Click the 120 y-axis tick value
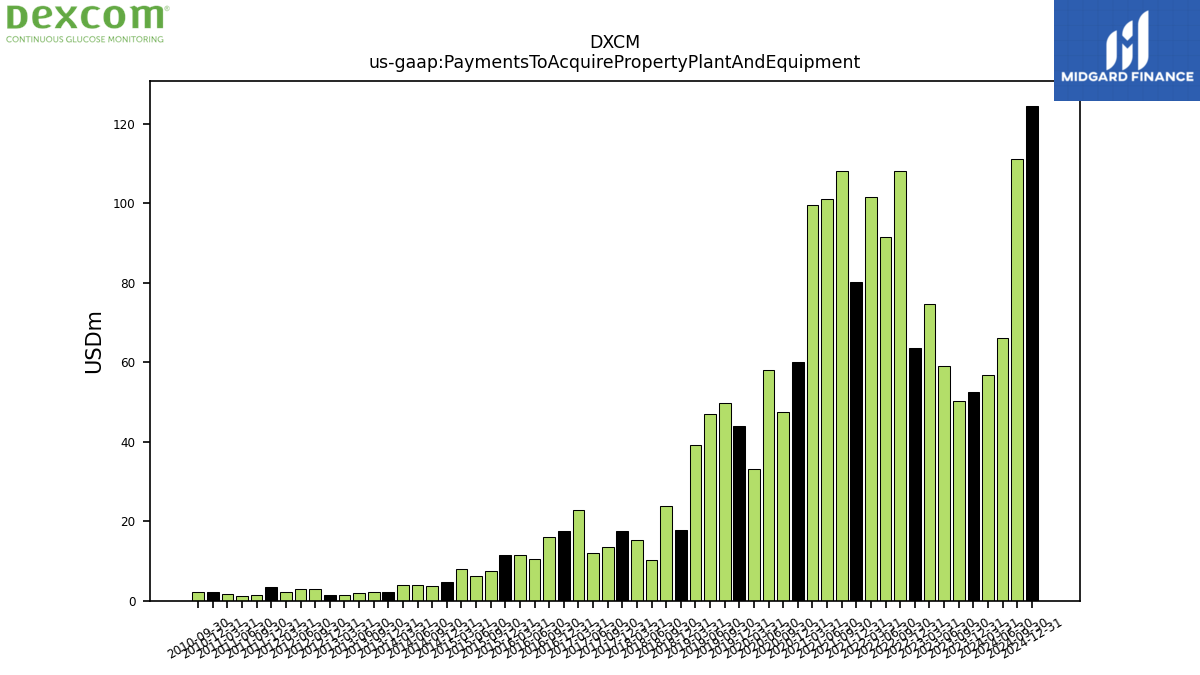1200x675 pixels. [x=124, y=125]
